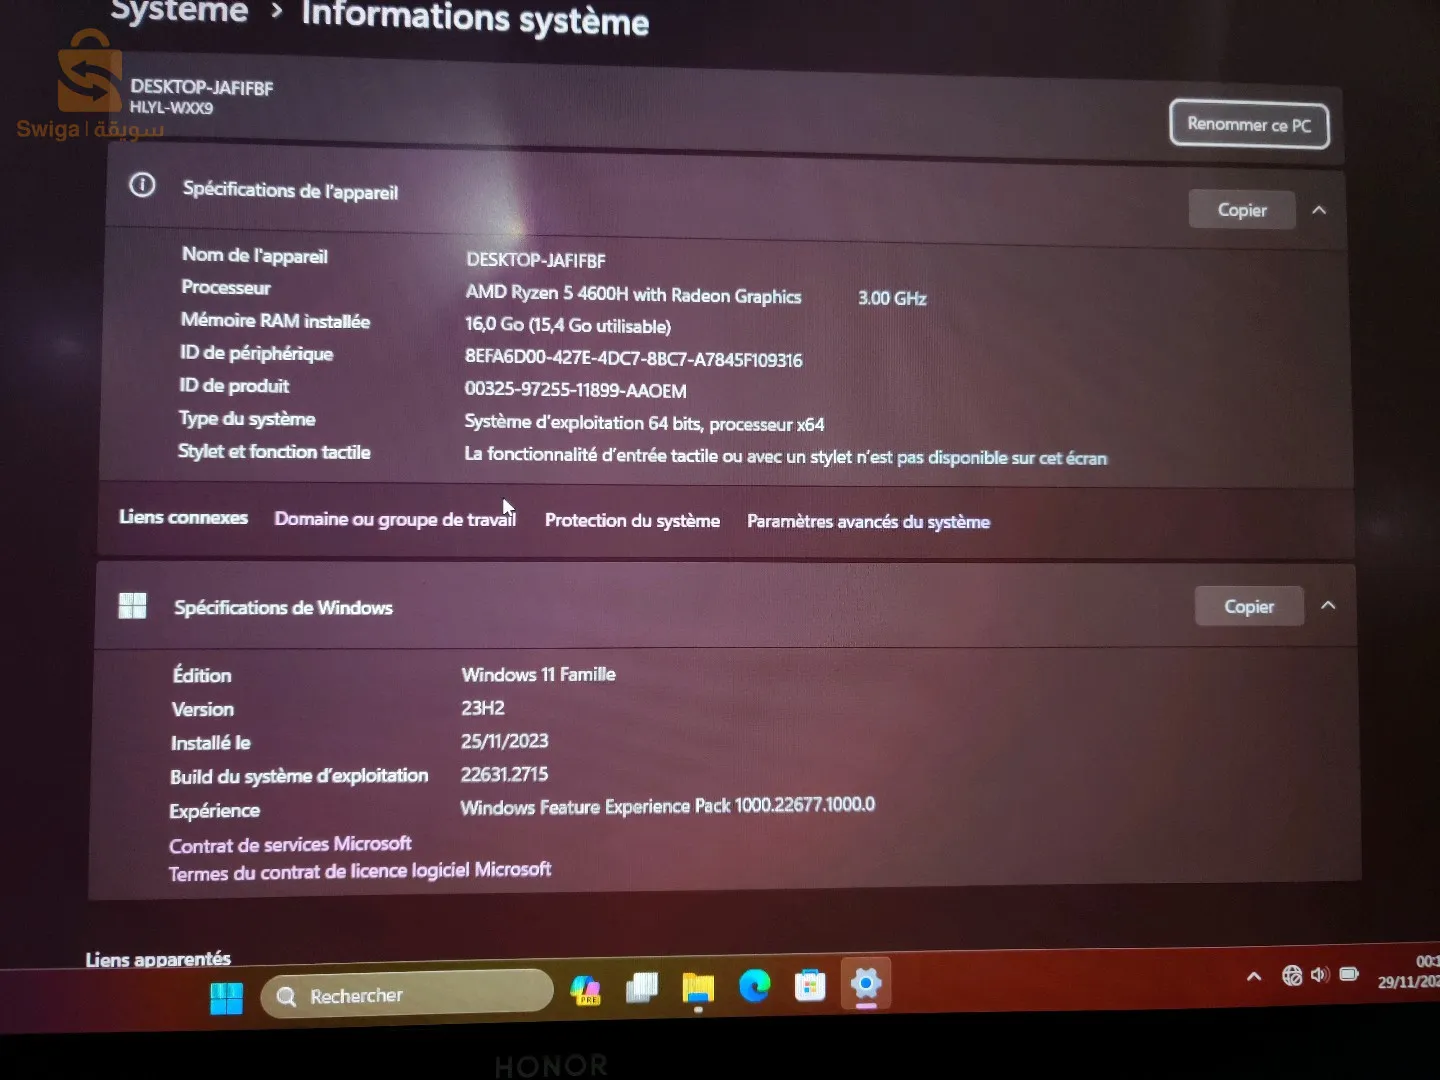
Task: Open network status in system tray
Action: point(1292,975)
